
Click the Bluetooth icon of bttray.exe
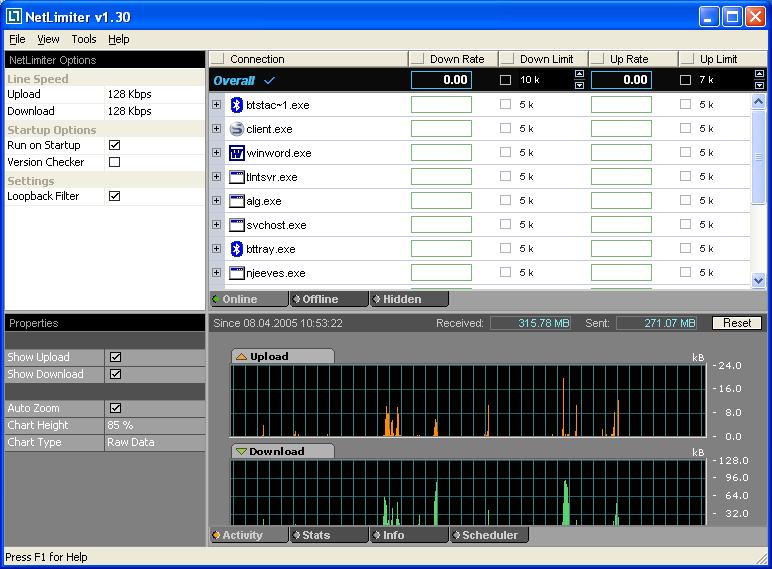coord(237,249)
